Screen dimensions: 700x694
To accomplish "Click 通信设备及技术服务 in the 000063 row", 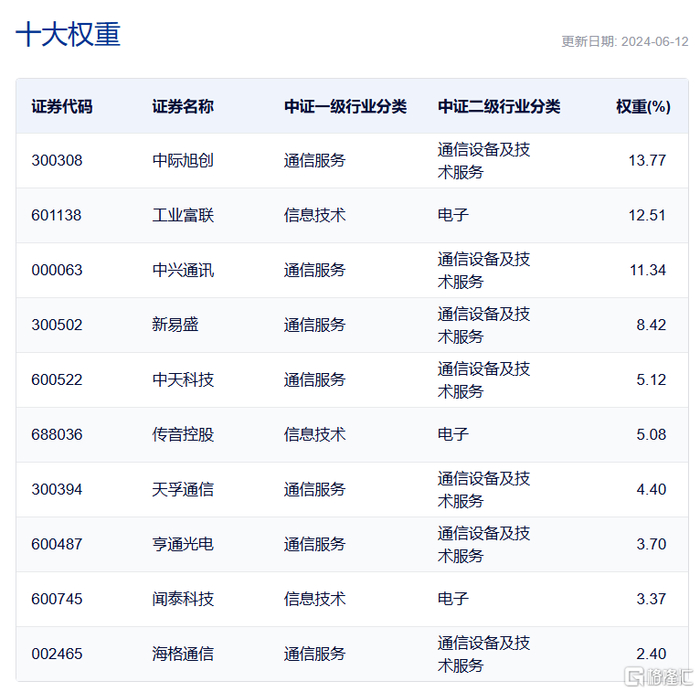I will coord(483,270).
